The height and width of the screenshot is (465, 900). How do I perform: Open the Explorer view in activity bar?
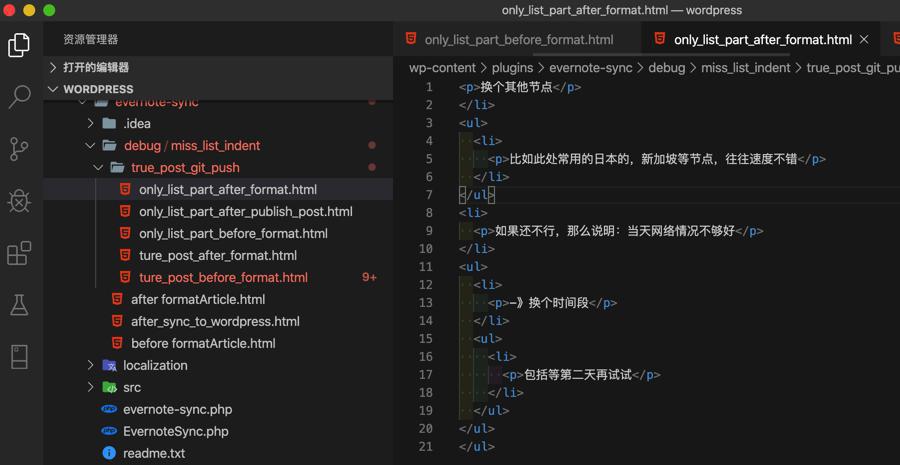tap(19, 45)
